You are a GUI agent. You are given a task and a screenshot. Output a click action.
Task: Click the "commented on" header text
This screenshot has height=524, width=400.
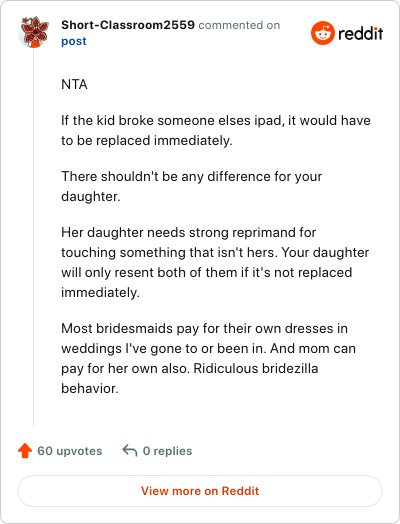[239, 25]
